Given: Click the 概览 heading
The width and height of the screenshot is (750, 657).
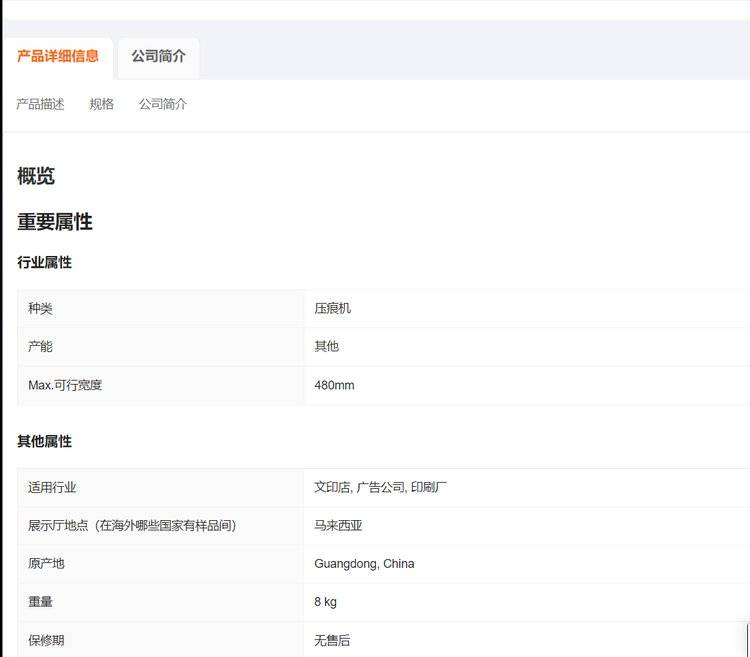Looking at the screenshot, I should coord(36,176).
